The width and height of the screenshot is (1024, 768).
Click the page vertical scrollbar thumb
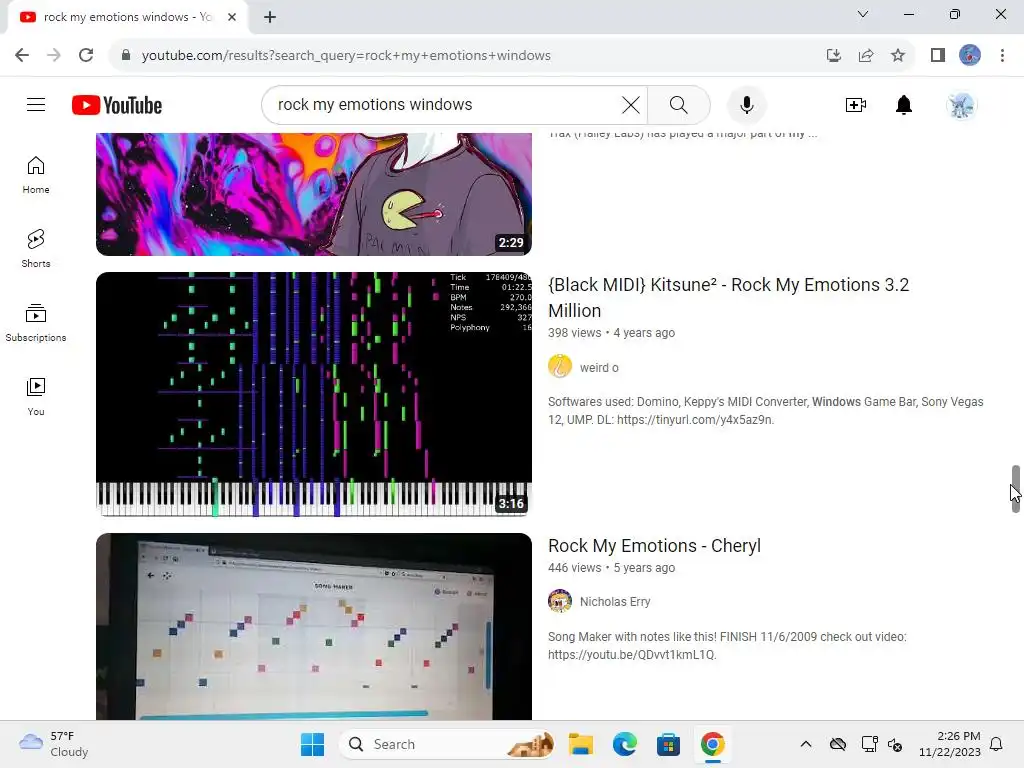[x=1016, y=488]
